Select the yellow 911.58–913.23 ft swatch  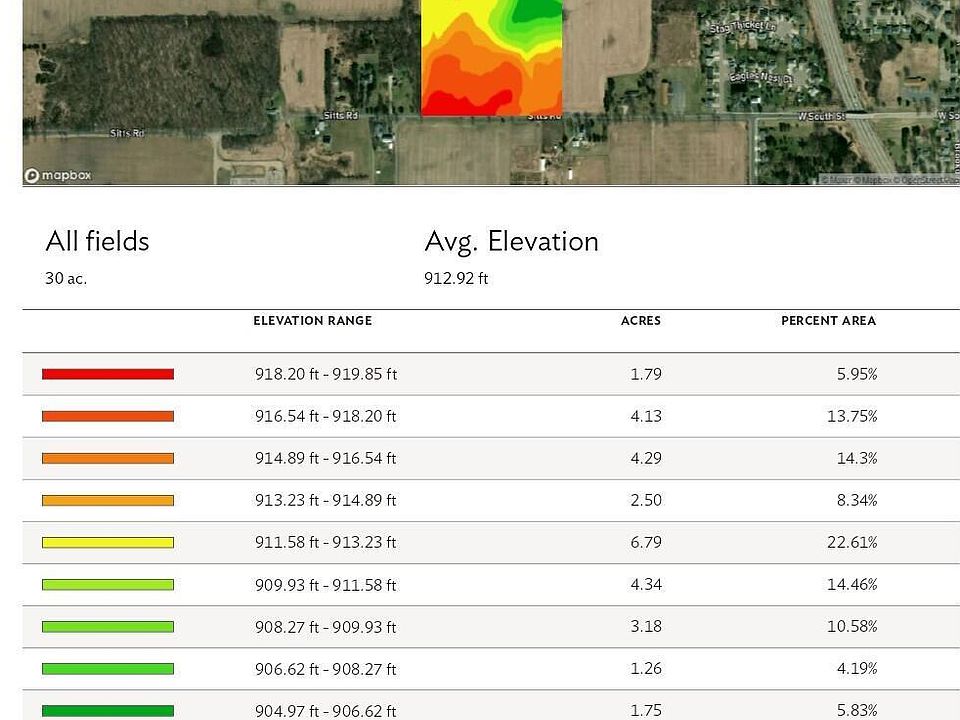108,542
